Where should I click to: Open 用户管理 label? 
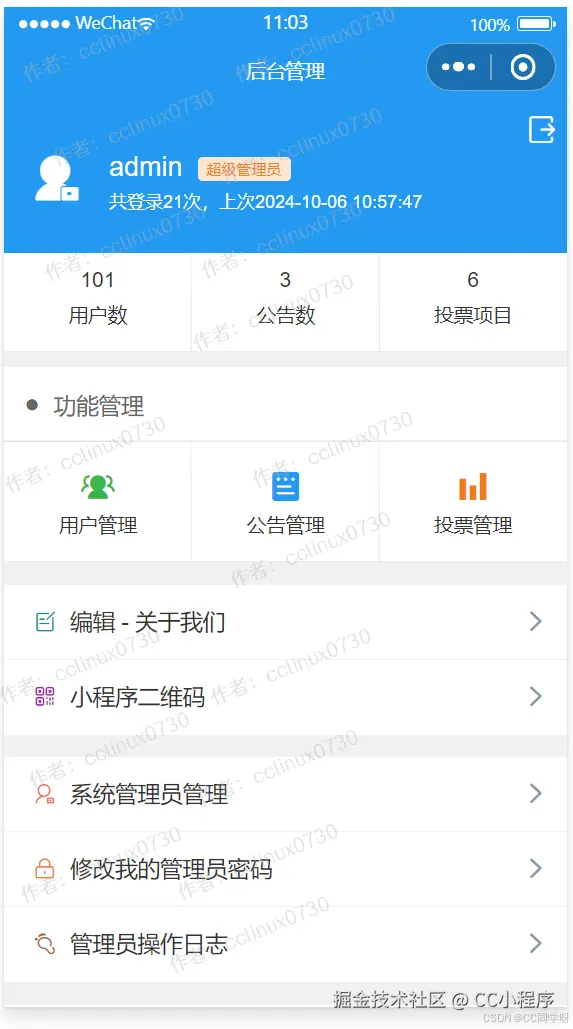[98, 525]
